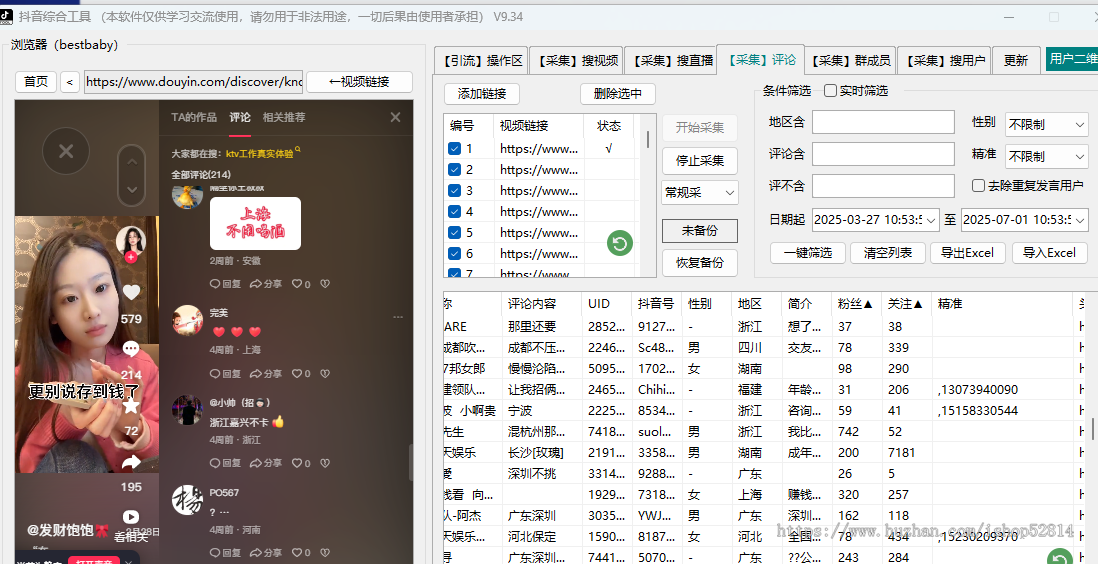Click the 恢复备份 button
This screenshot has width=1098, height=564.
coord(700,263)
